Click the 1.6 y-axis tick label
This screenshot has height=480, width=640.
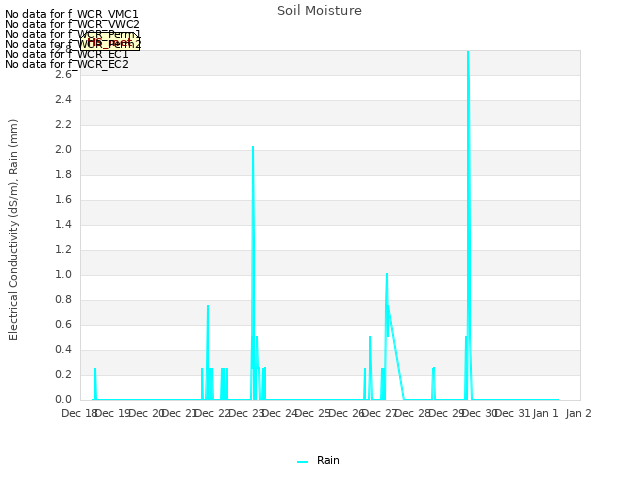[63, 200]
